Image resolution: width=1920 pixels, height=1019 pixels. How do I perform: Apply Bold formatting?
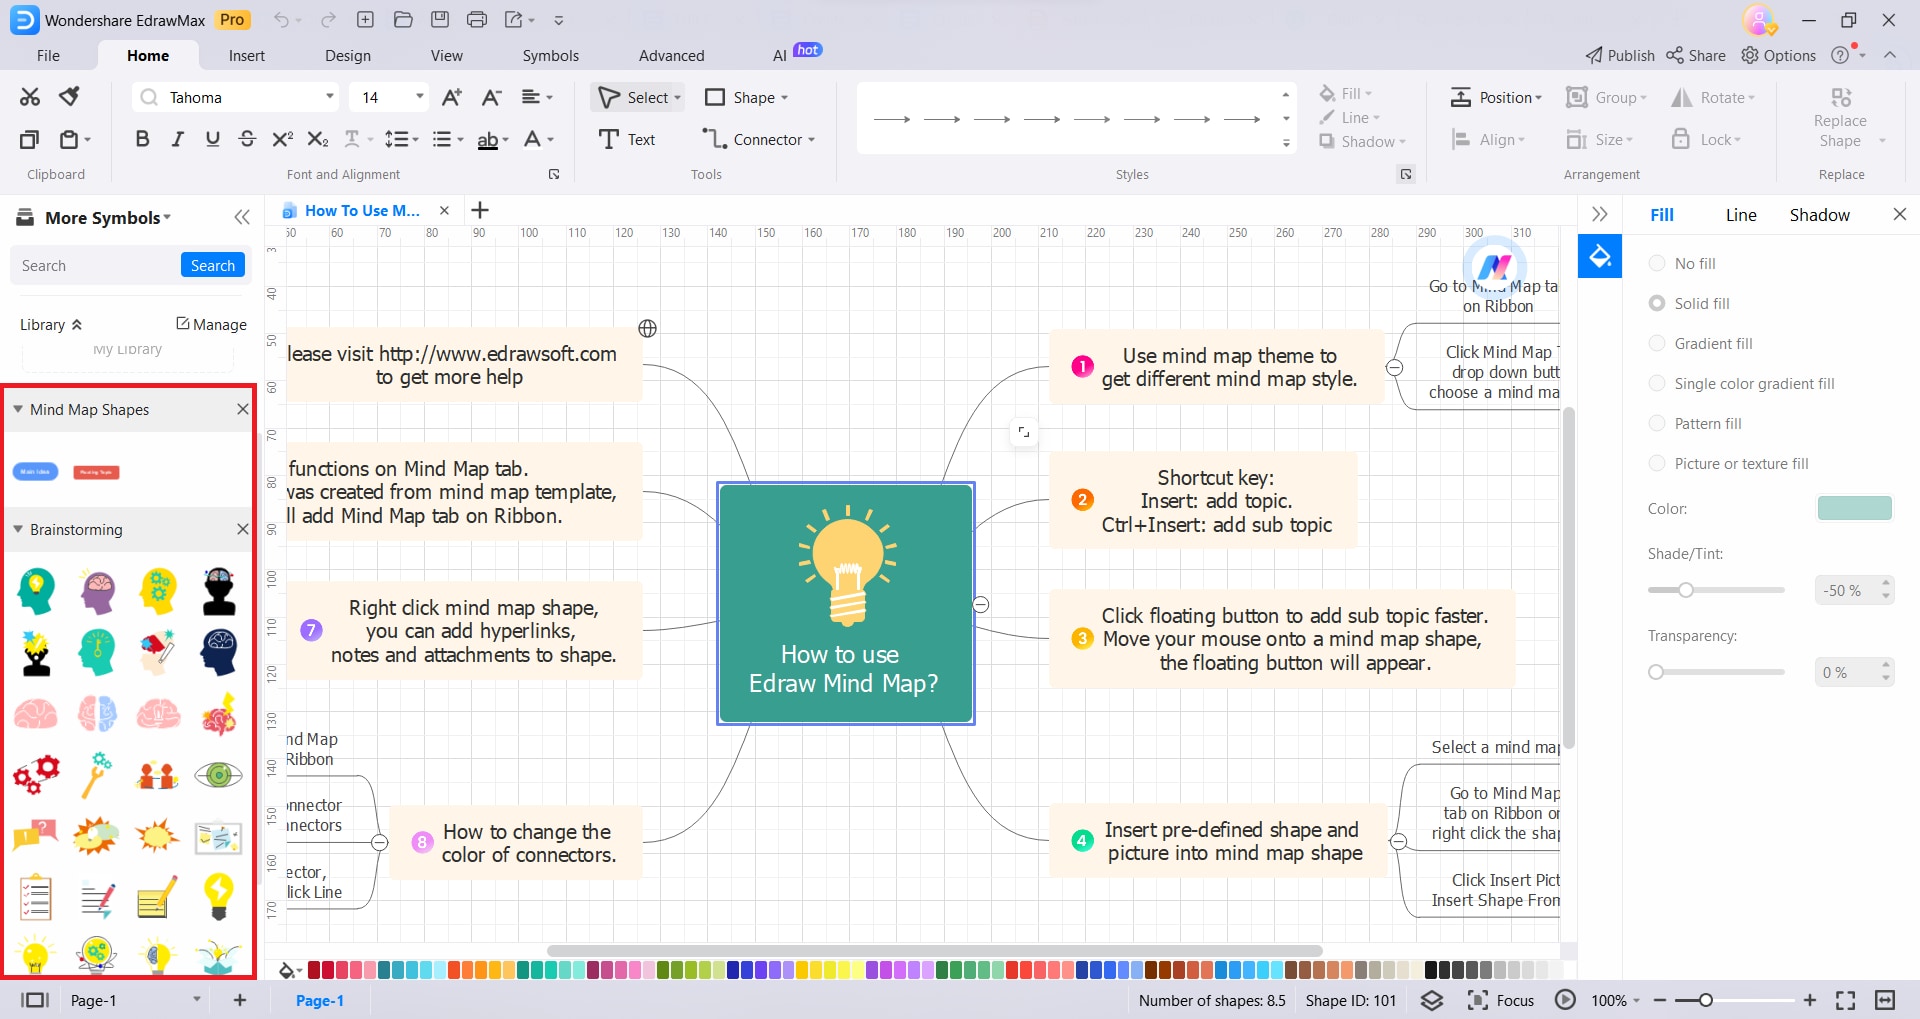coord(142,139)
